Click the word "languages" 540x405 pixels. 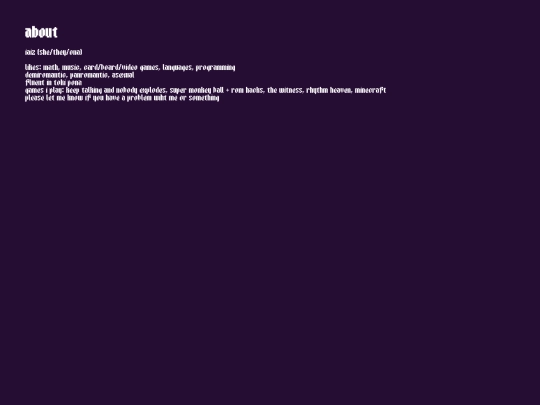[178, 68]
